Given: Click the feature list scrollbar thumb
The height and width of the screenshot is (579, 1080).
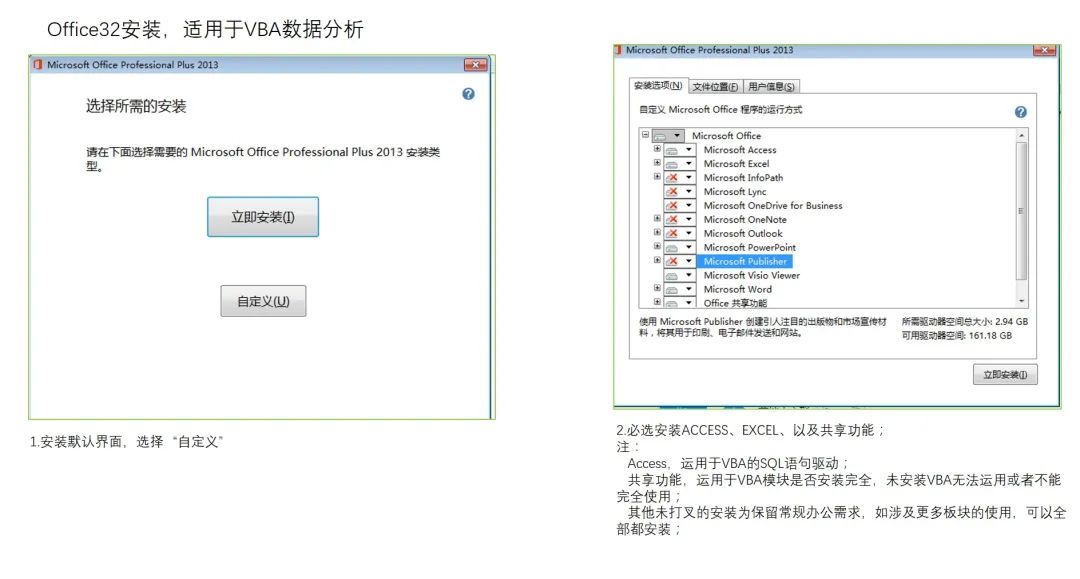Looking at the screenshot, I should point(1021,211).
